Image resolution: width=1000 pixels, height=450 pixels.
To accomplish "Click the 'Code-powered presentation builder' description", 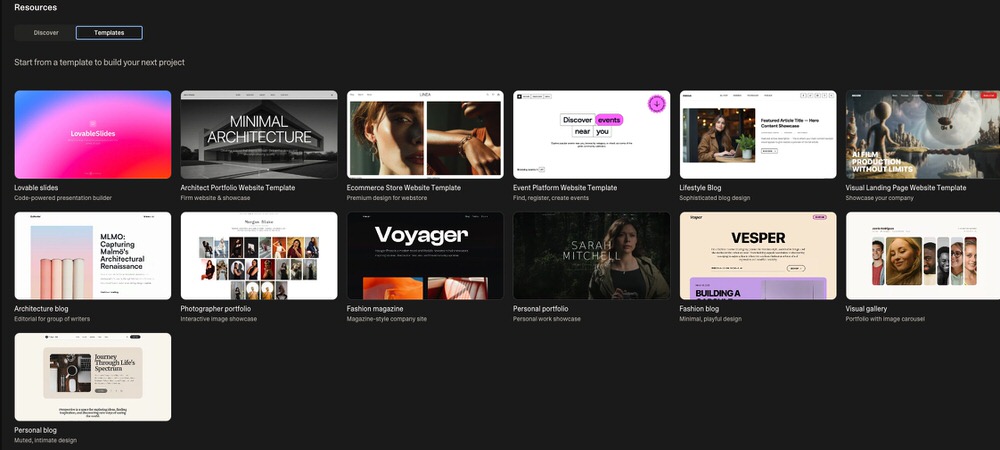I will click(62, 198).
